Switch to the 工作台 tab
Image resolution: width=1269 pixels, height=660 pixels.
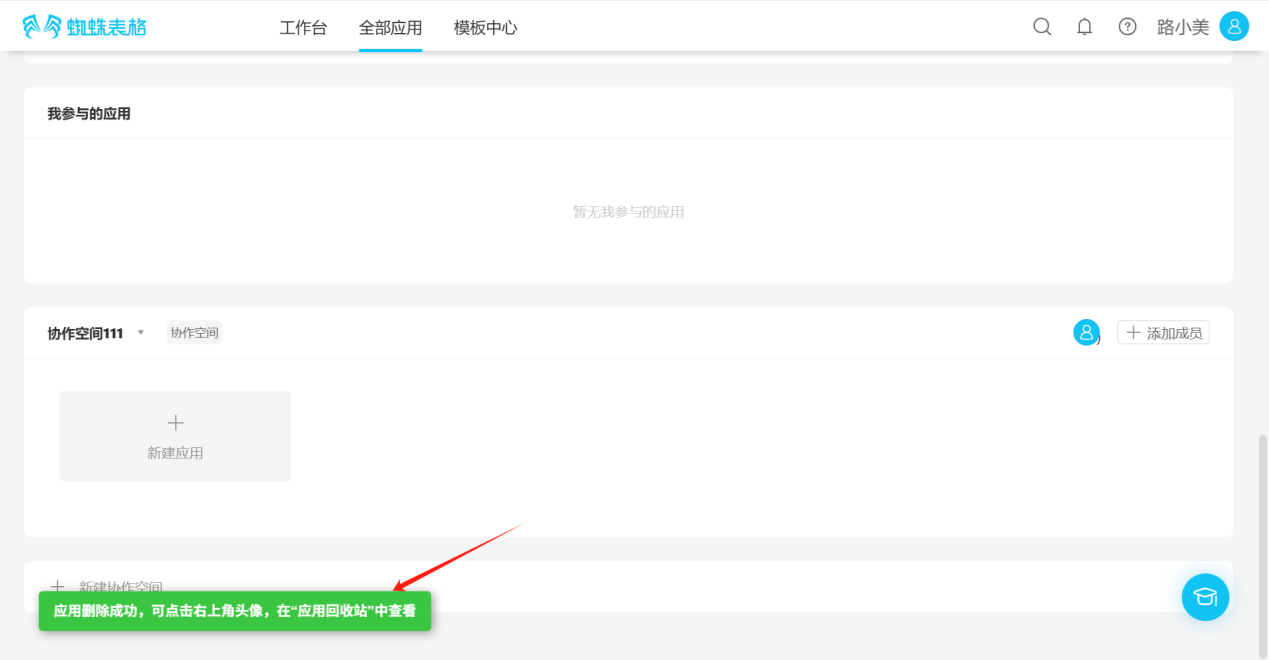(303, 28)
